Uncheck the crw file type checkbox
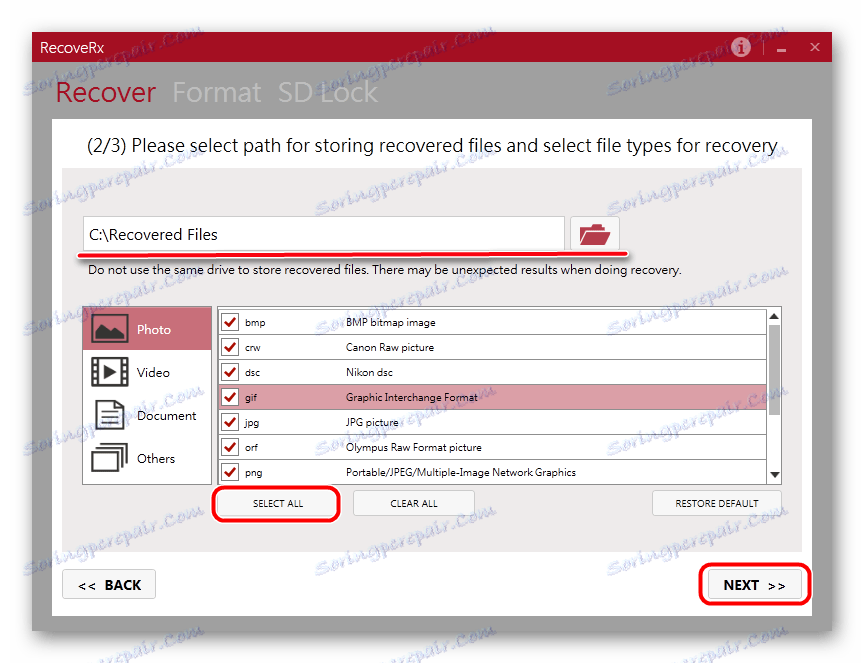The width and height of the screenshot is (864, 663). point(230,347)
